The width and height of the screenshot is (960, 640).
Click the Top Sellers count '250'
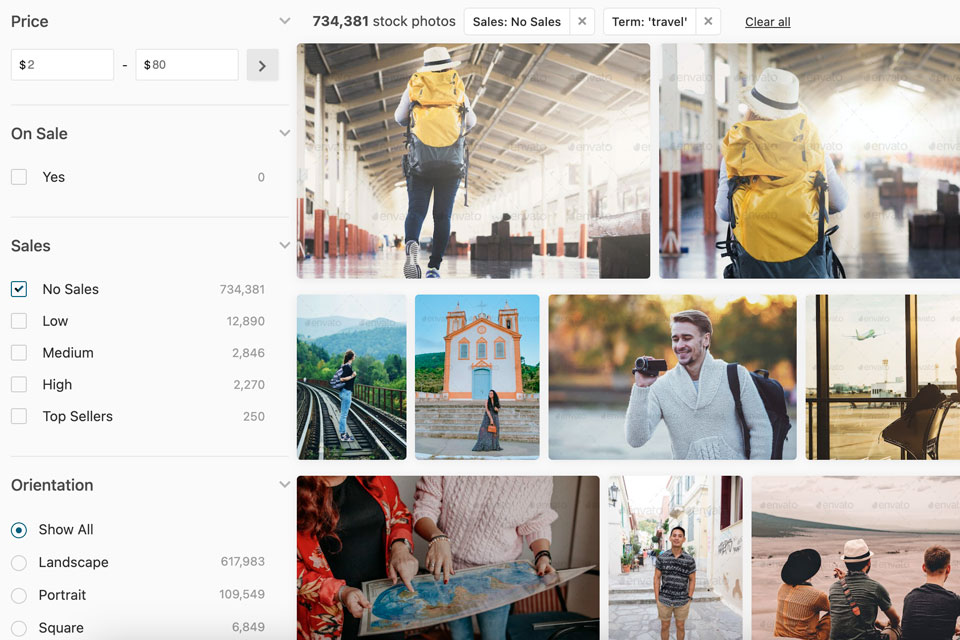point(254,416)
